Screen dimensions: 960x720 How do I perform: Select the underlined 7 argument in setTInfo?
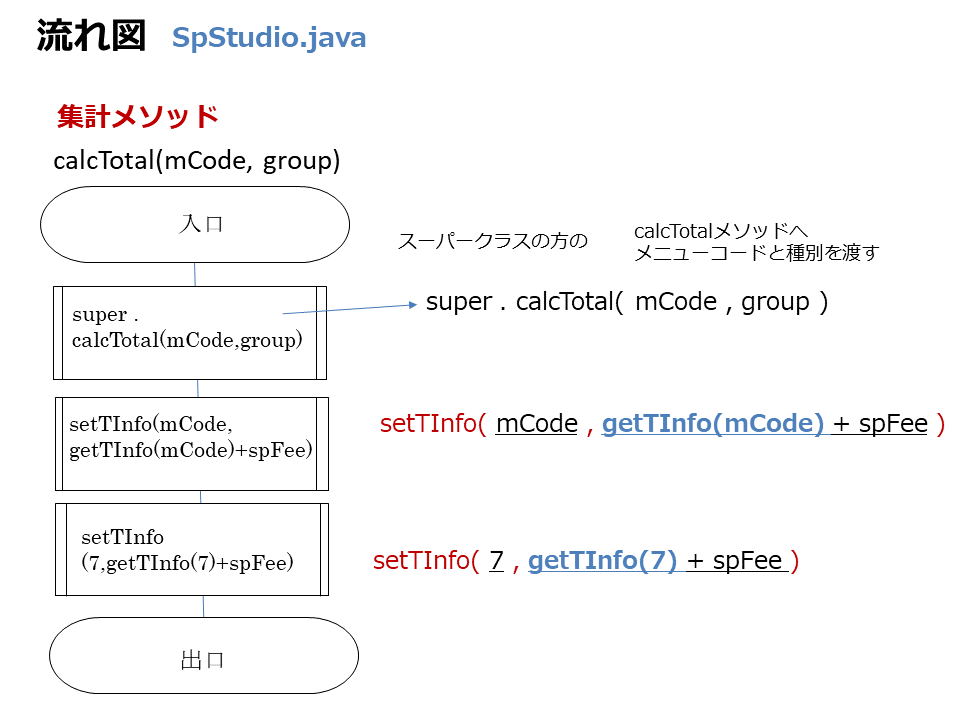pyautogui.click(x=497, y=560)
